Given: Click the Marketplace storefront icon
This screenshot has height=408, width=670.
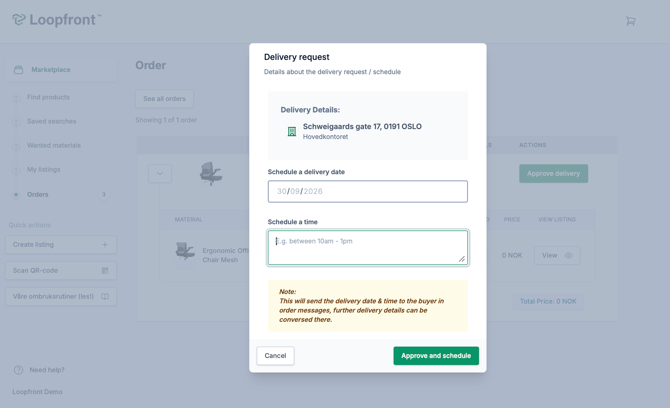Looking at the screenshot, I should point(18,70).
